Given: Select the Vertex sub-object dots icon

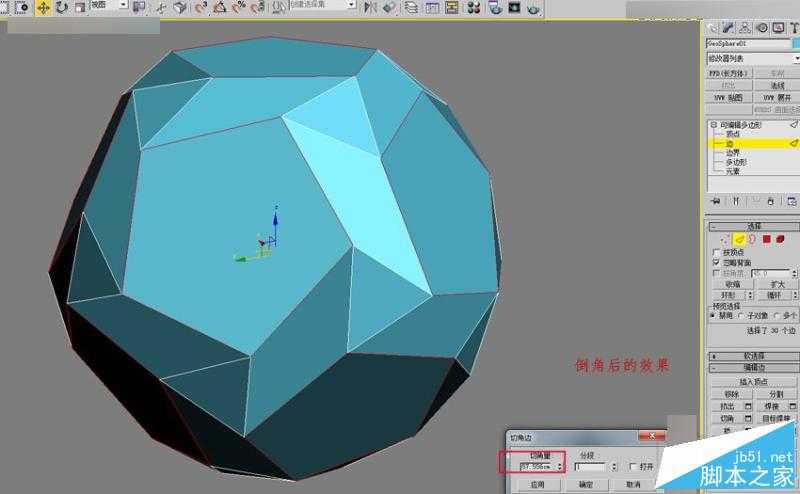Looking at the screenshot, I should pyautogui.click(x=725, y=239).
